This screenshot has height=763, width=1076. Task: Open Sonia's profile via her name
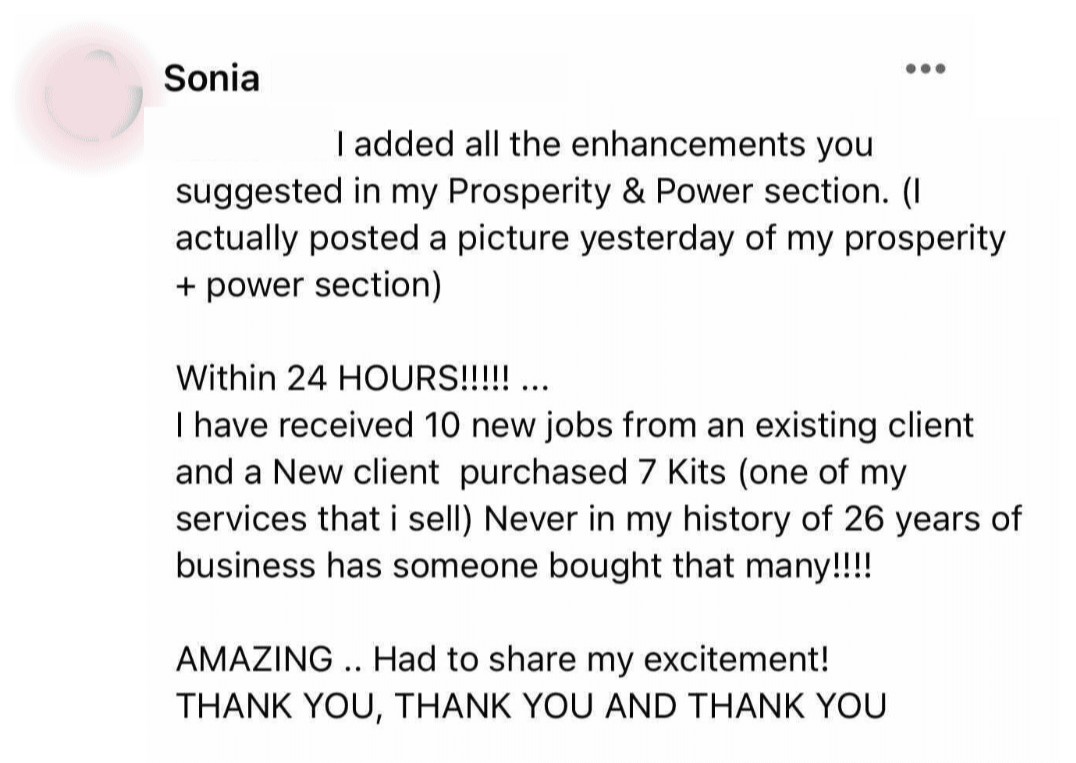coord(211,77)
